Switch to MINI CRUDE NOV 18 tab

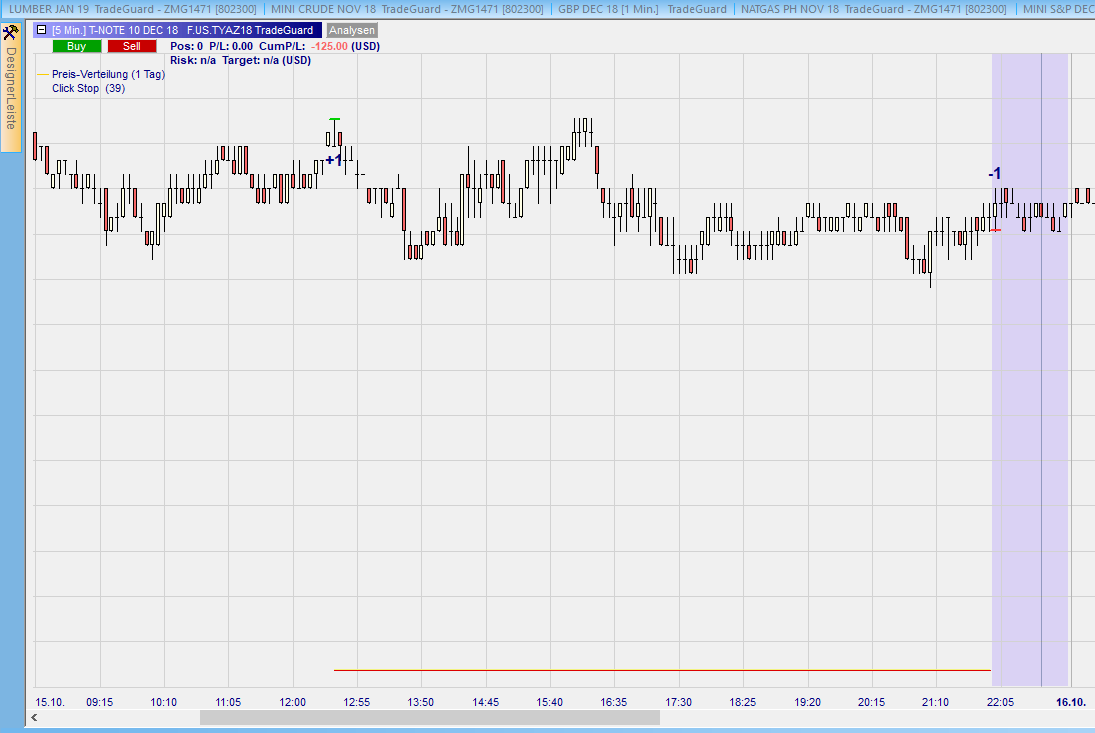pyautogui.click(x=407, y=9)
